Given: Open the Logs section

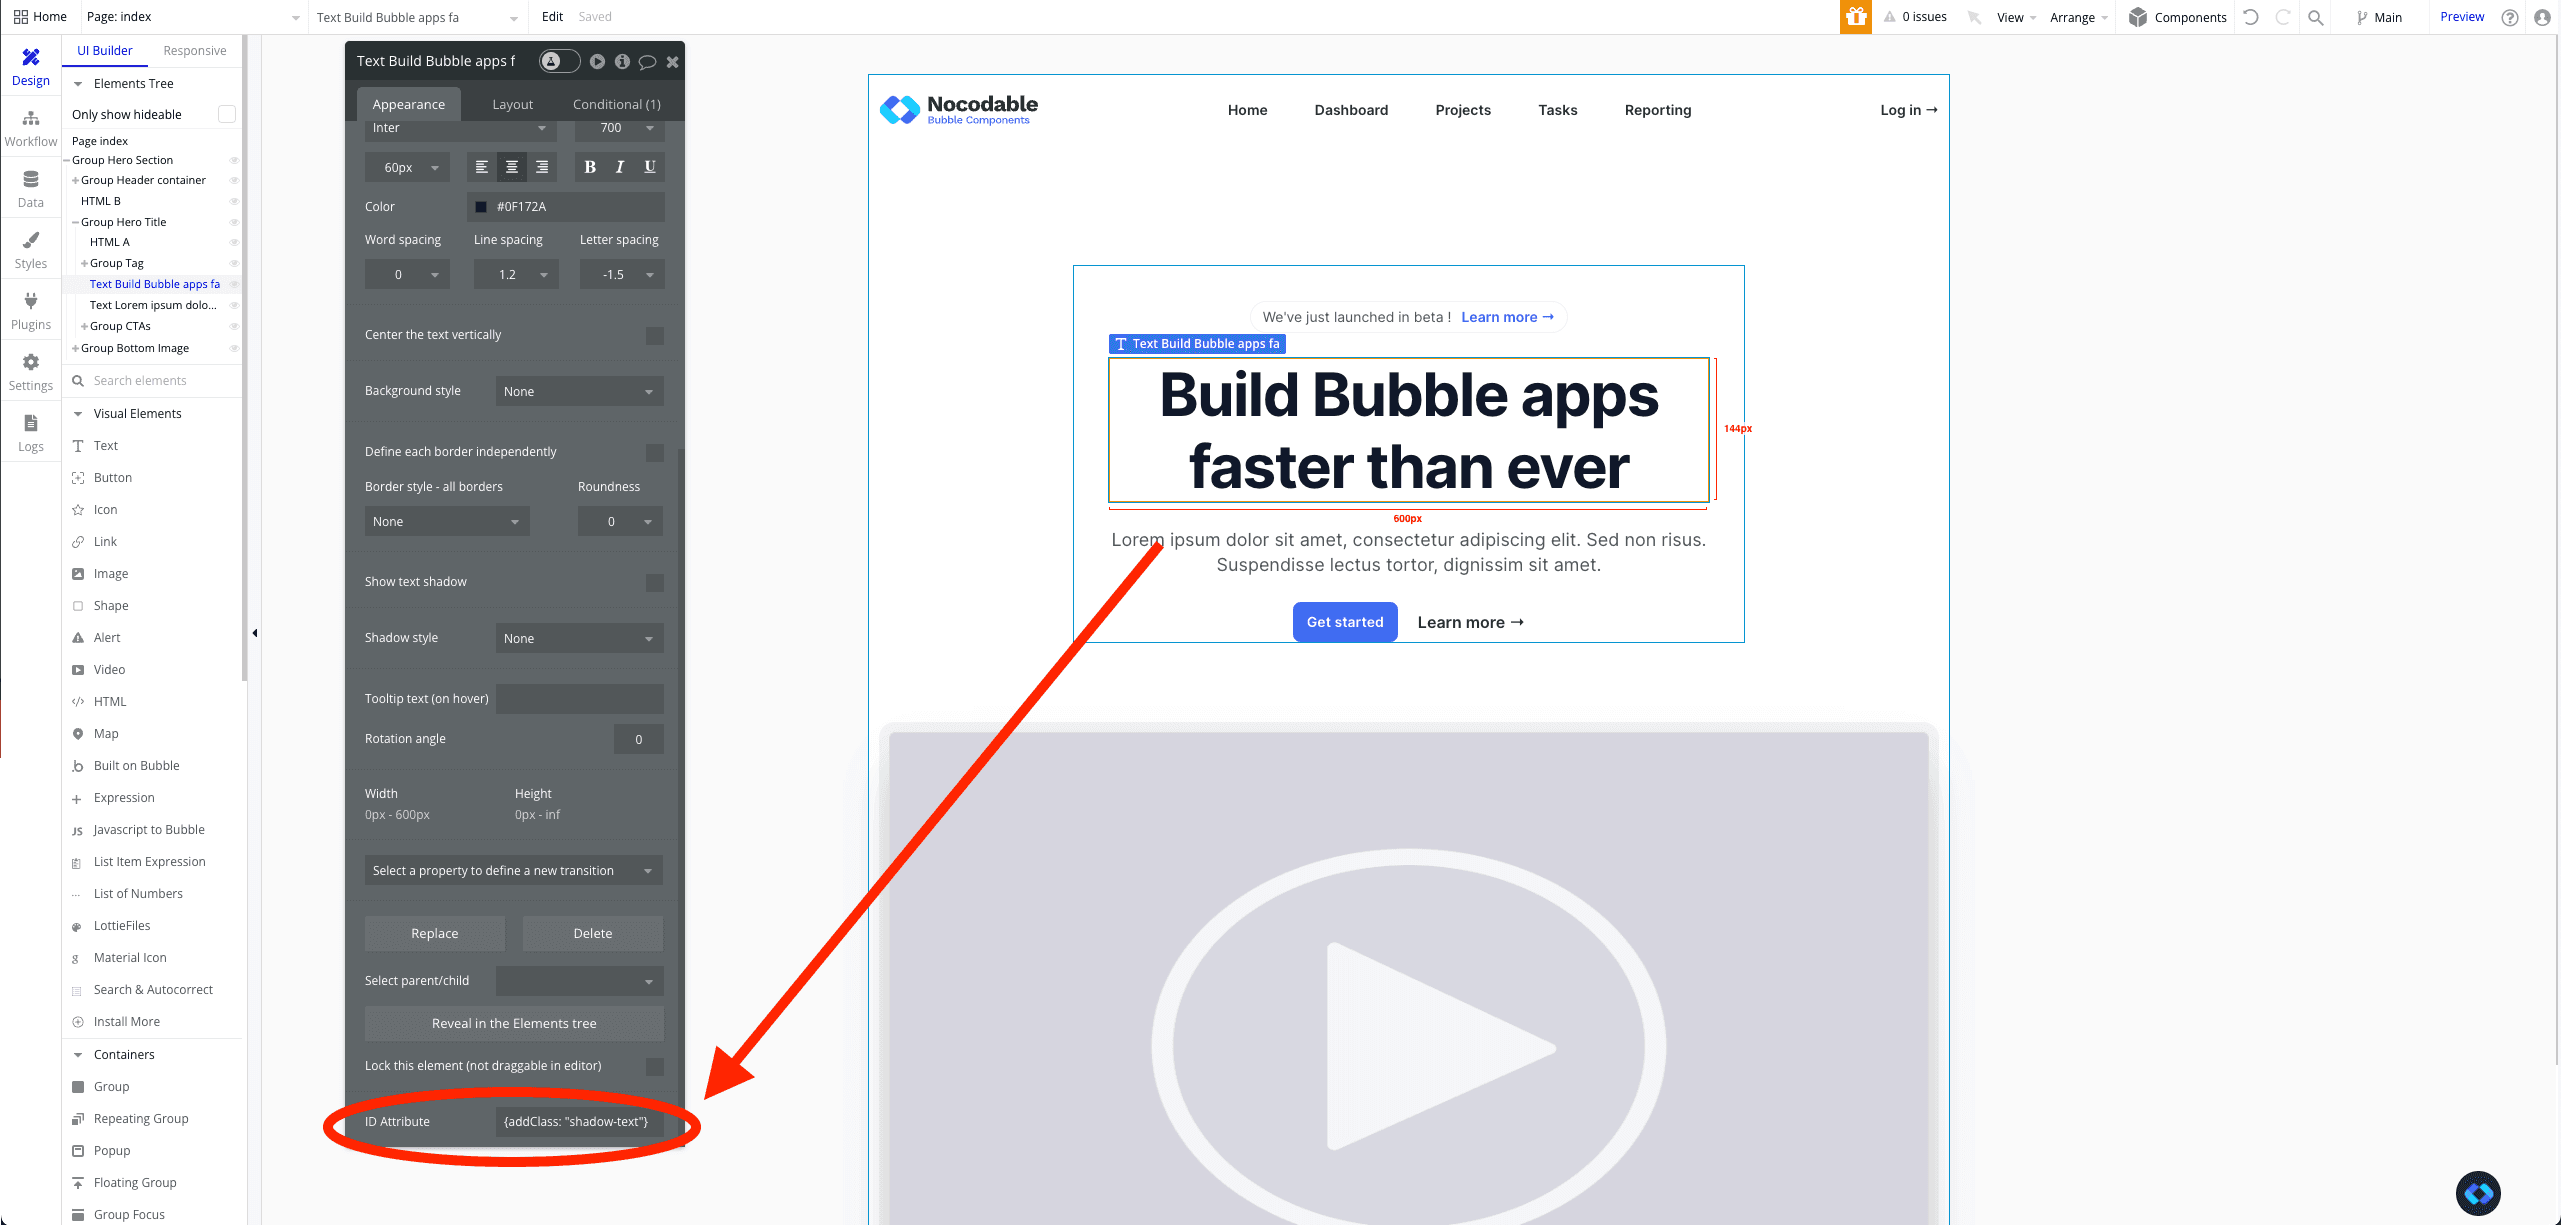Looking at the screenshot, I should point(31,433).
